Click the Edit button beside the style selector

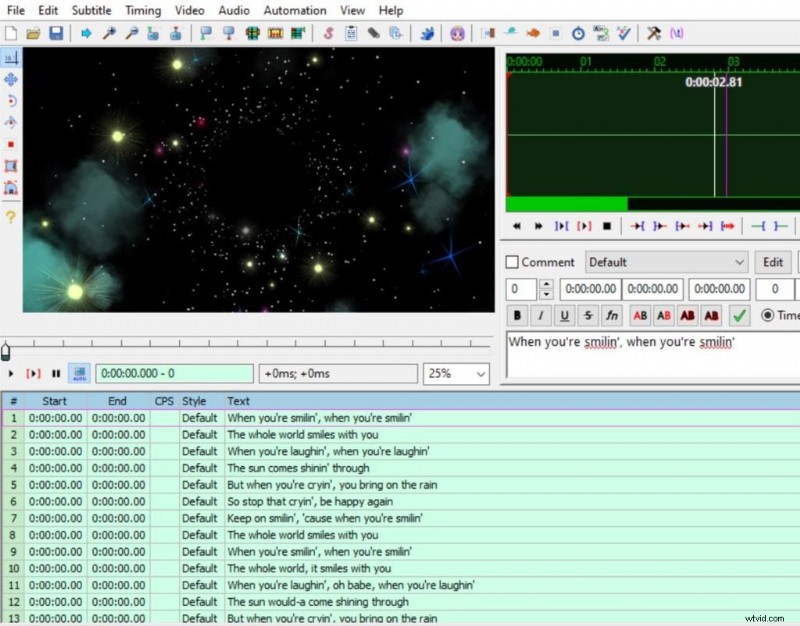(x=773, y=262)
